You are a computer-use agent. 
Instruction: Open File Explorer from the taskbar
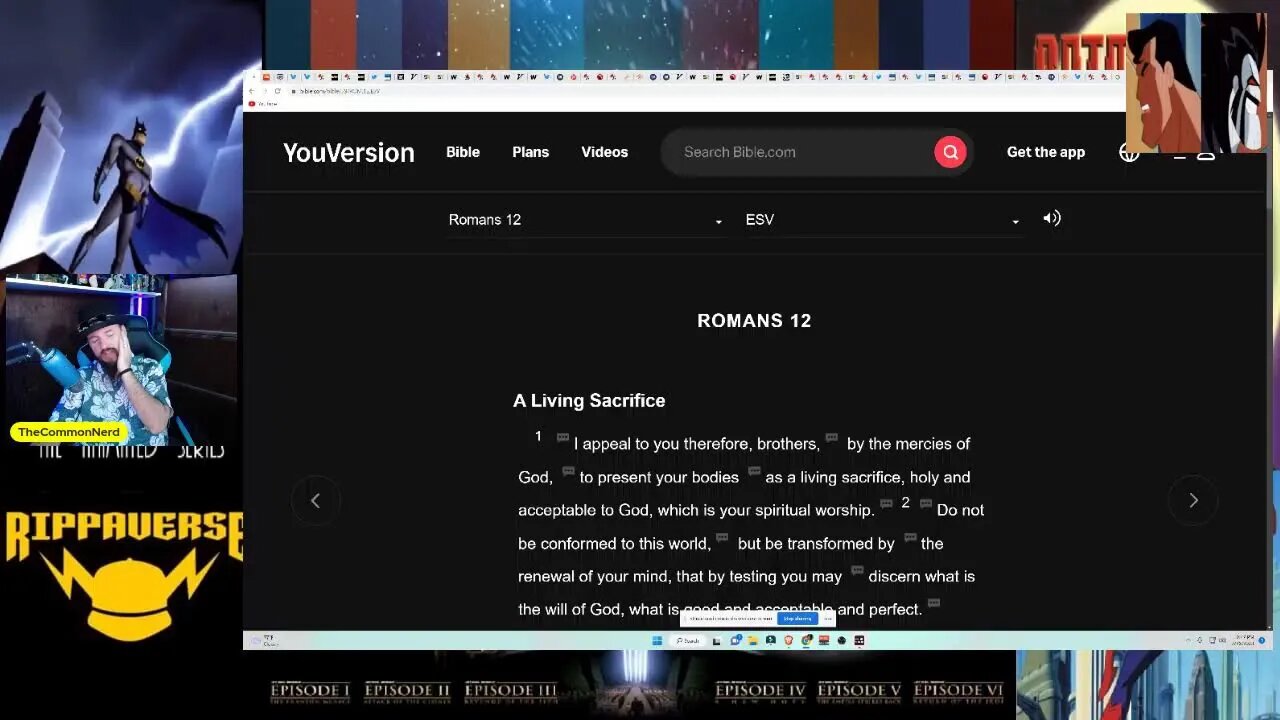coord(753,641)
